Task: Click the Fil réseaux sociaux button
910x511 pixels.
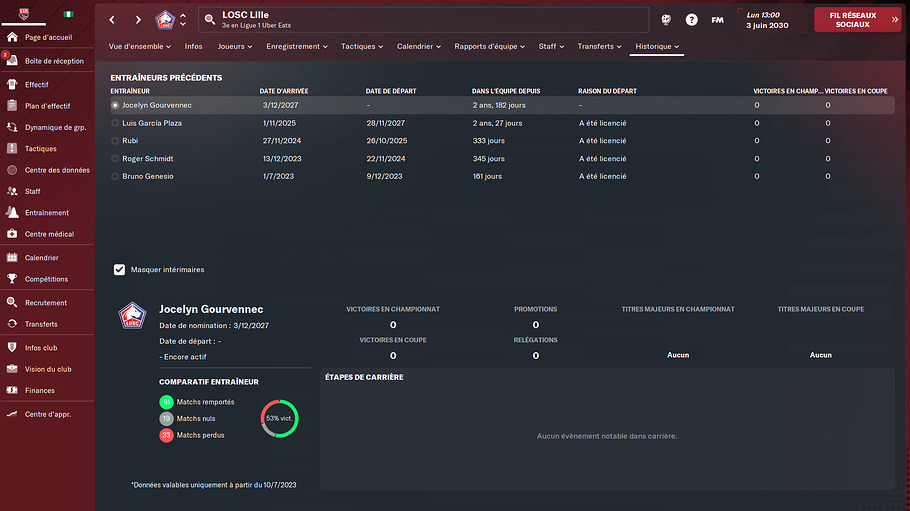Action: click(x=858, y=20)
